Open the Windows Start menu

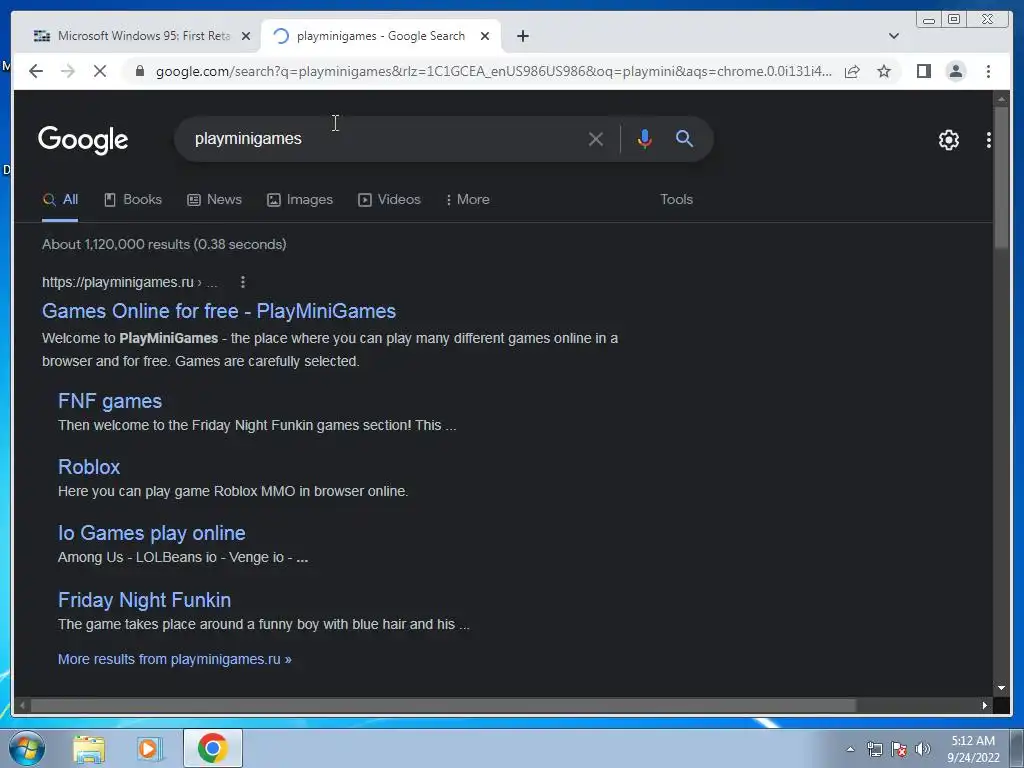pyautogui.click(x=26, y=748)
